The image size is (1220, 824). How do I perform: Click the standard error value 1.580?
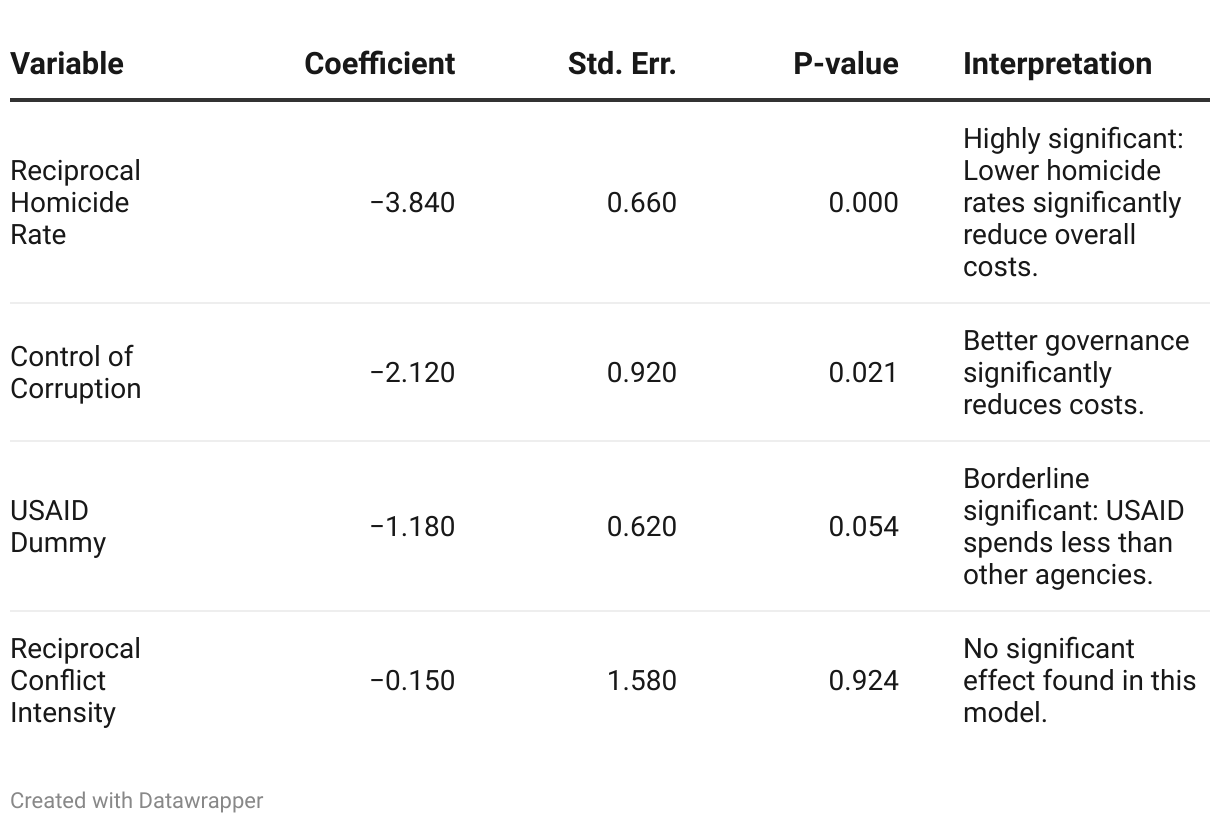tap(642, 681)
